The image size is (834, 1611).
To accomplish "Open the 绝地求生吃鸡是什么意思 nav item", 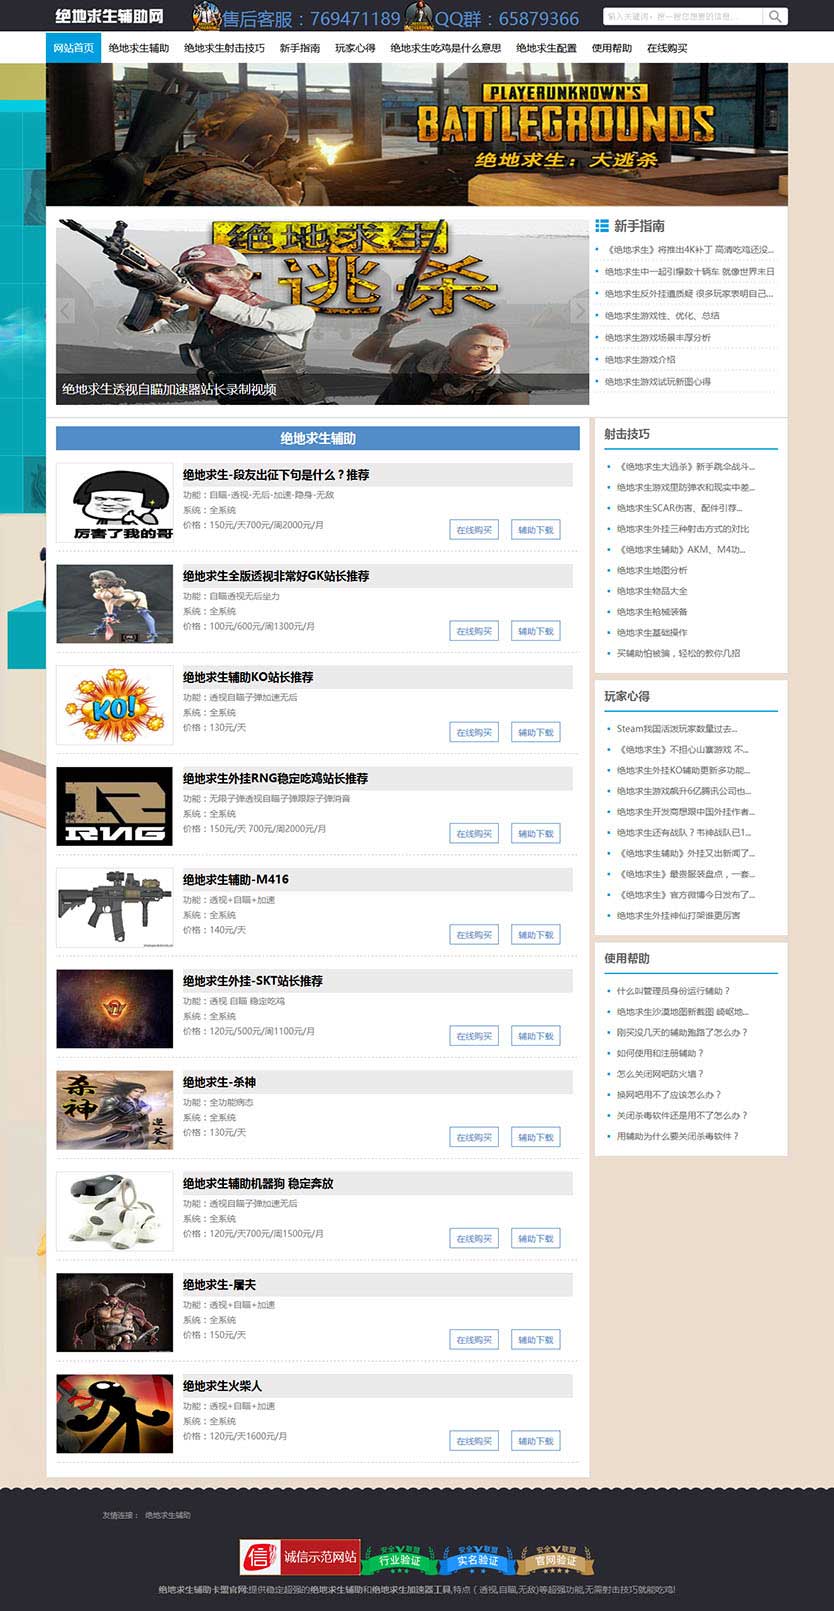I will [446, 48].
